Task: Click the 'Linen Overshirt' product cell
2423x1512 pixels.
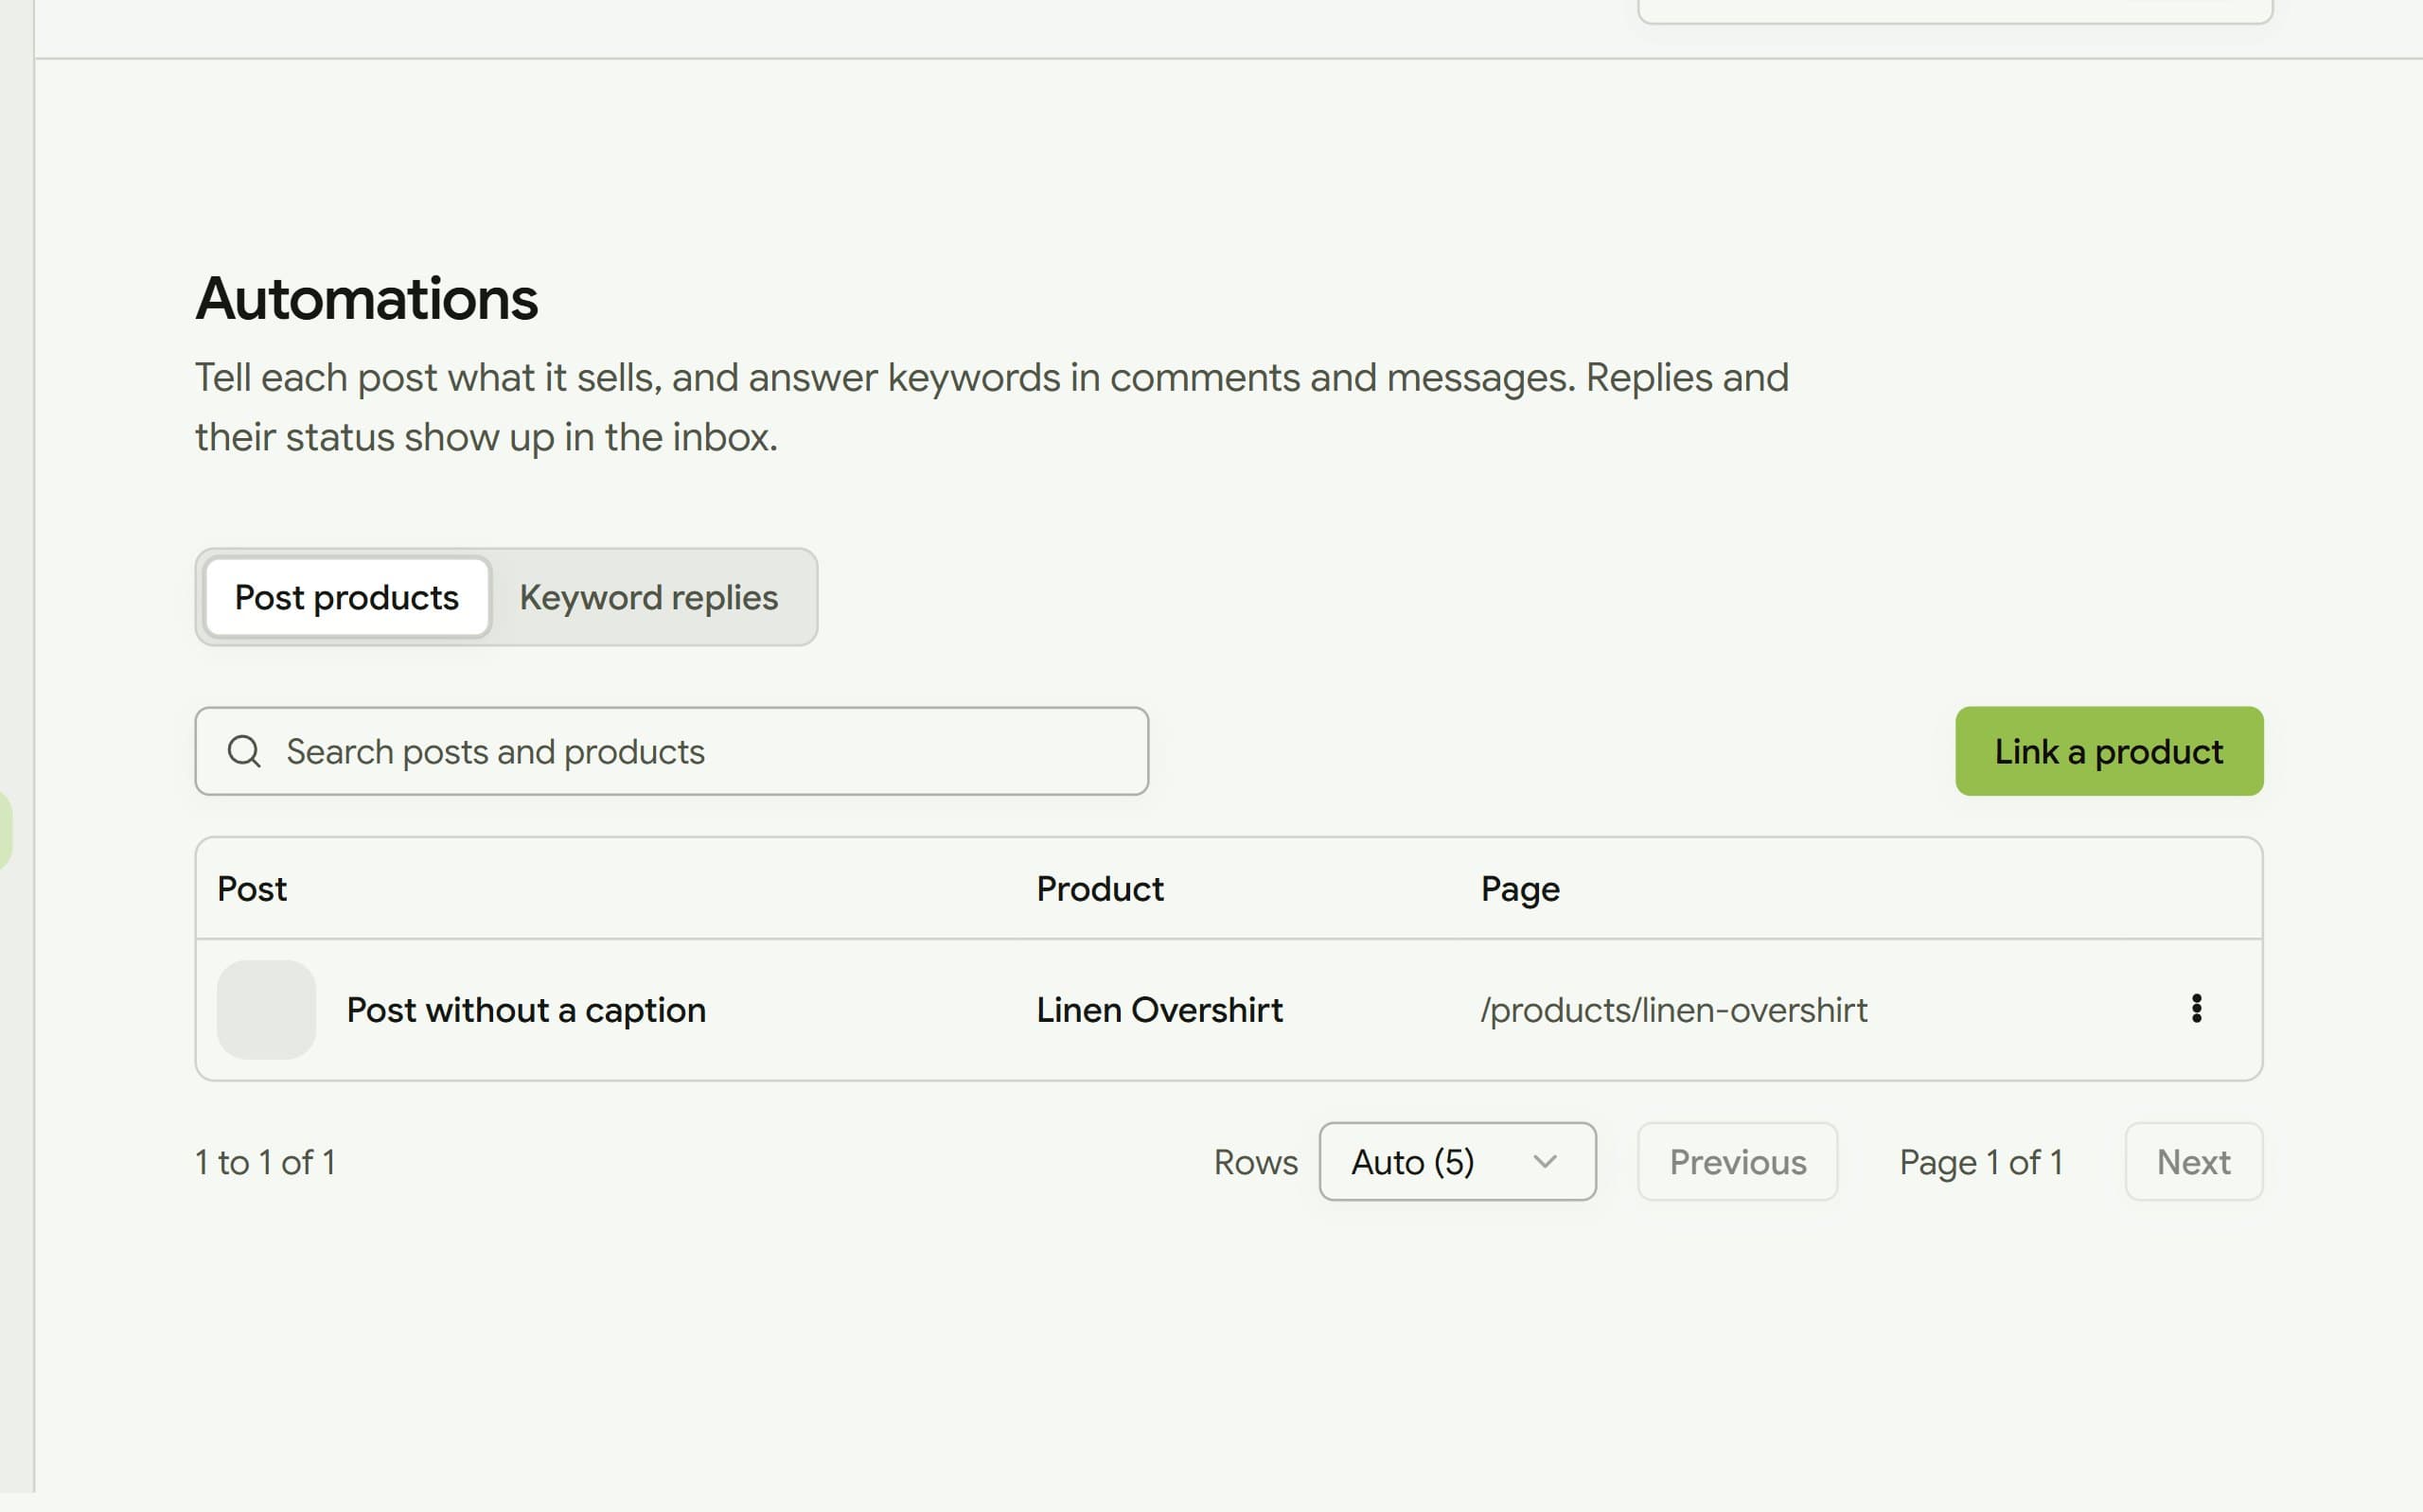Action: tap(1159, 1010)
